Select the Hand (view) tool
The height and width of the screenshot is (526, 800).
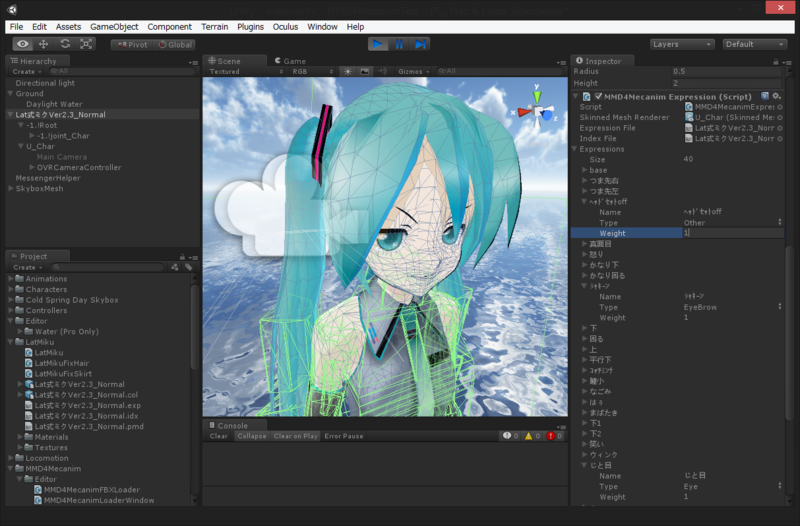pyautogui.click(x=23, y=44)
